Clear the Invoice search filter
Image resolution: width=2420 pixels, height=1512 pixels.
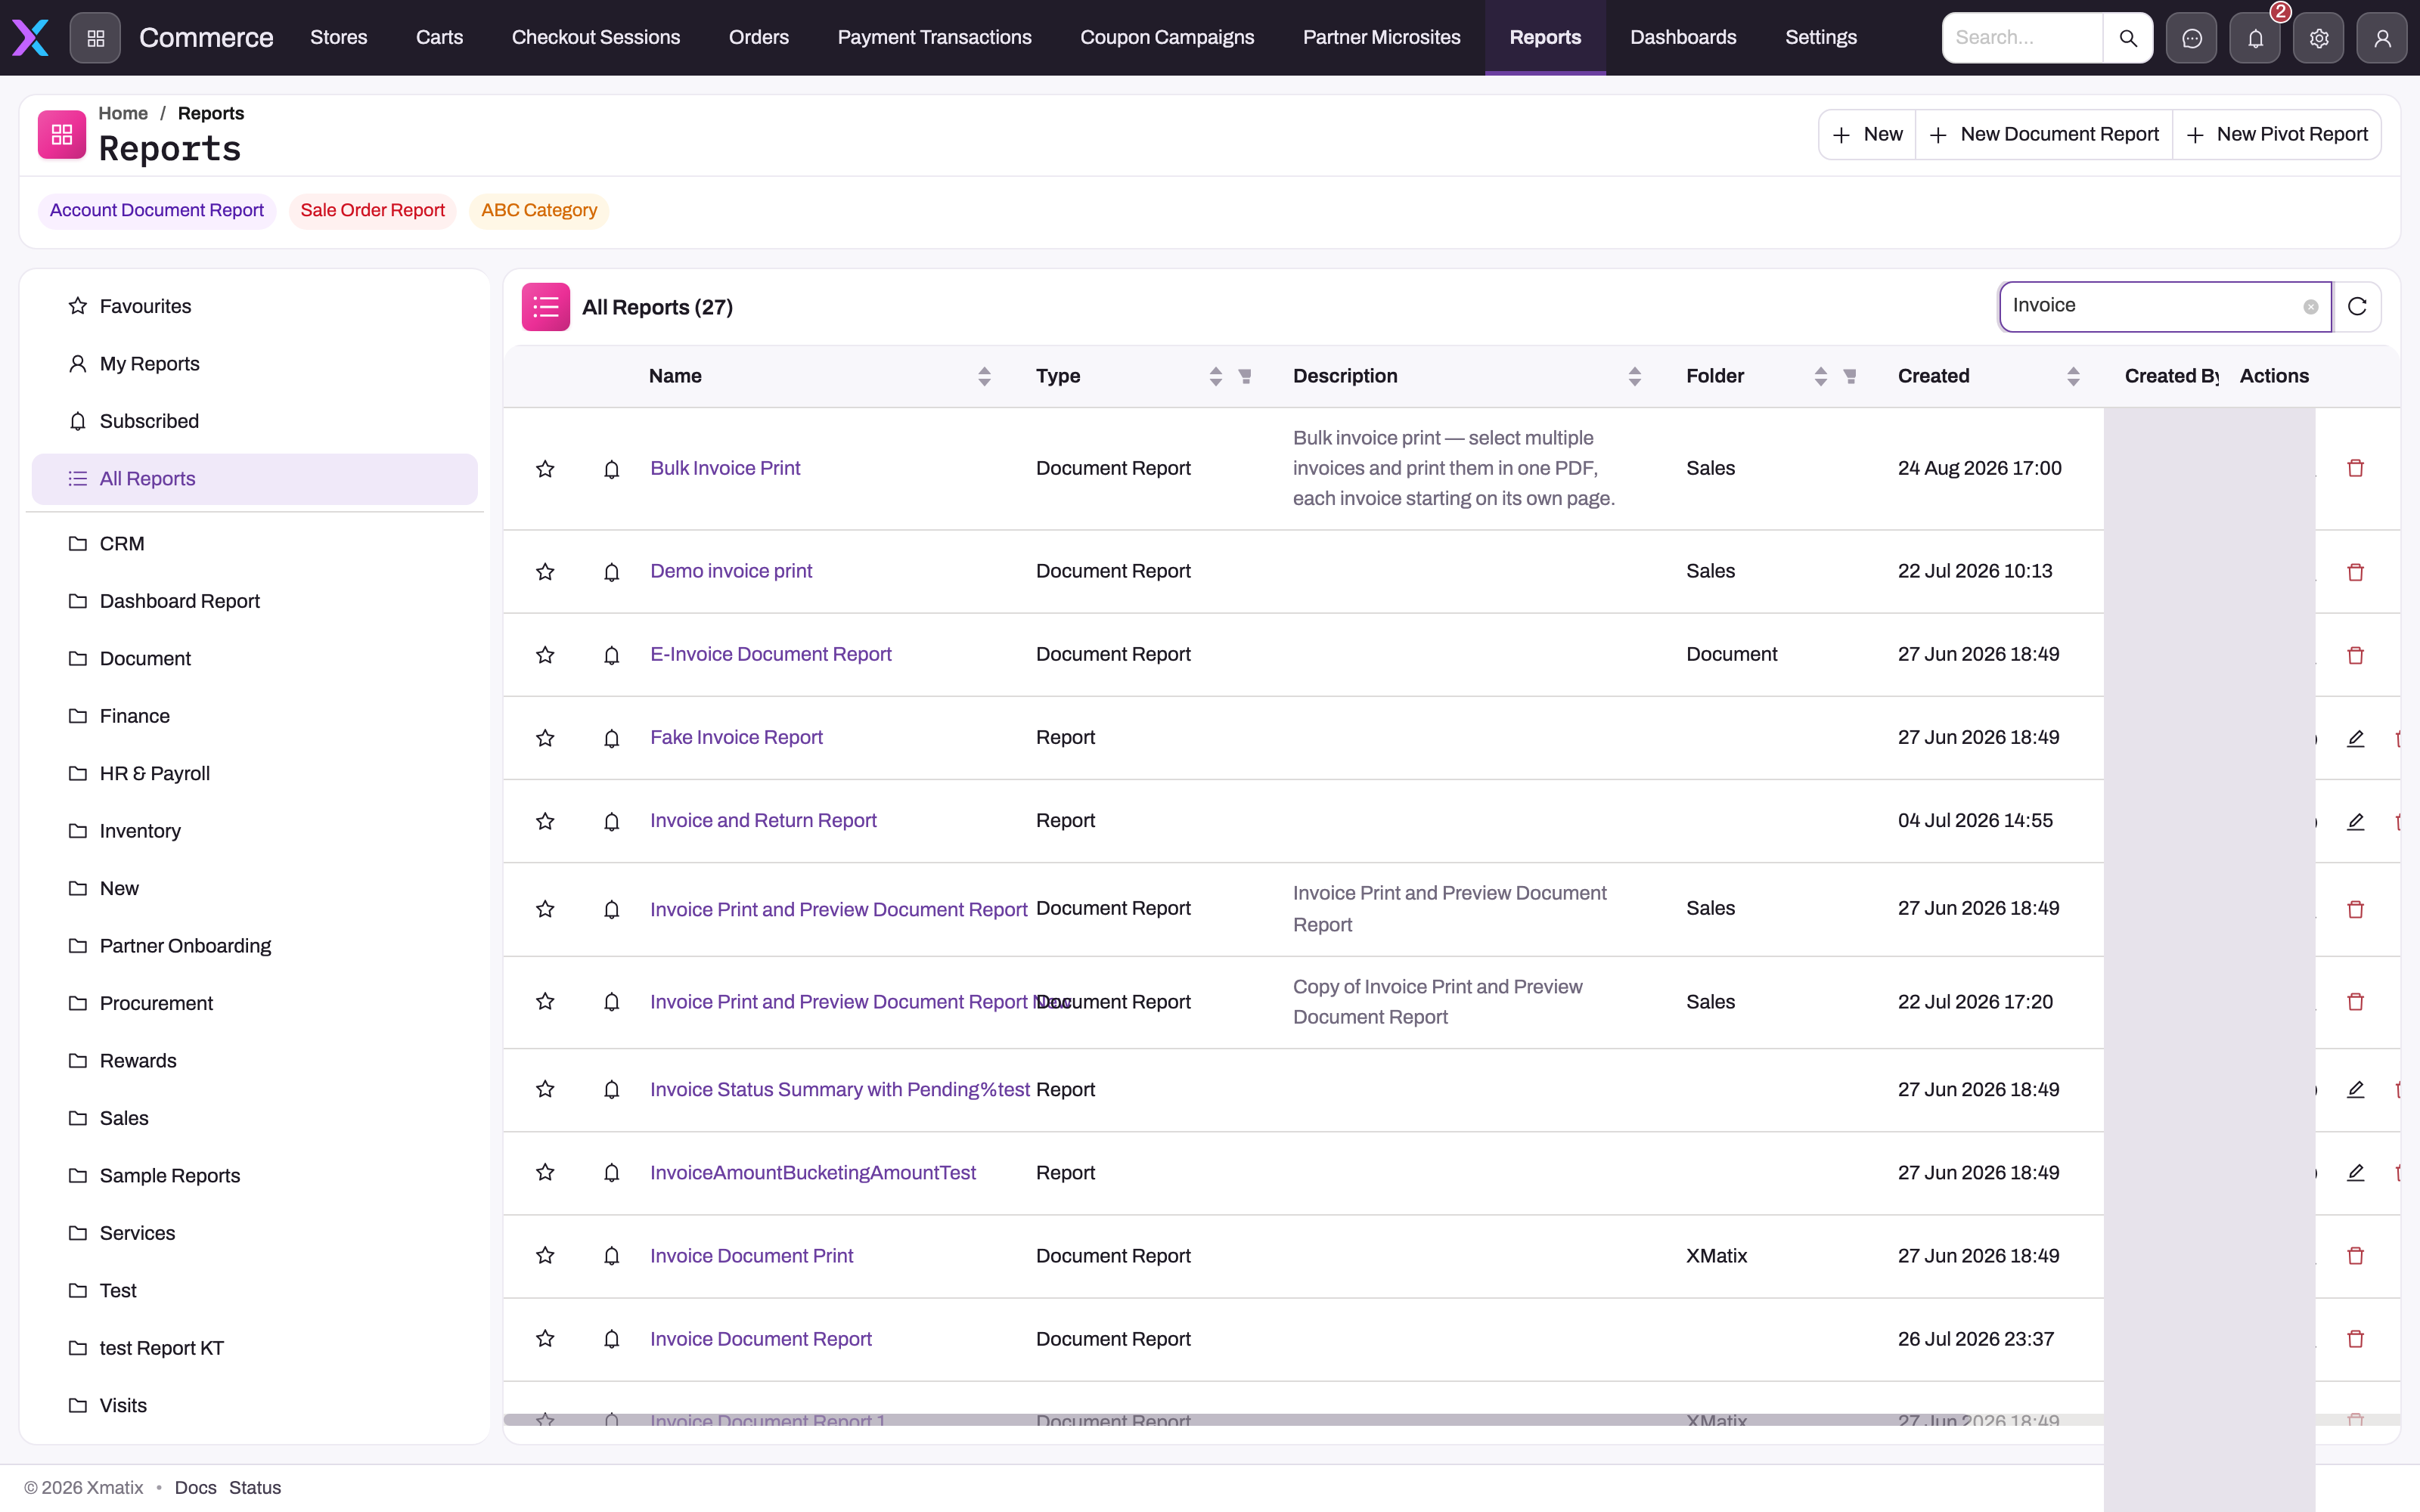tap(2310, 307)
